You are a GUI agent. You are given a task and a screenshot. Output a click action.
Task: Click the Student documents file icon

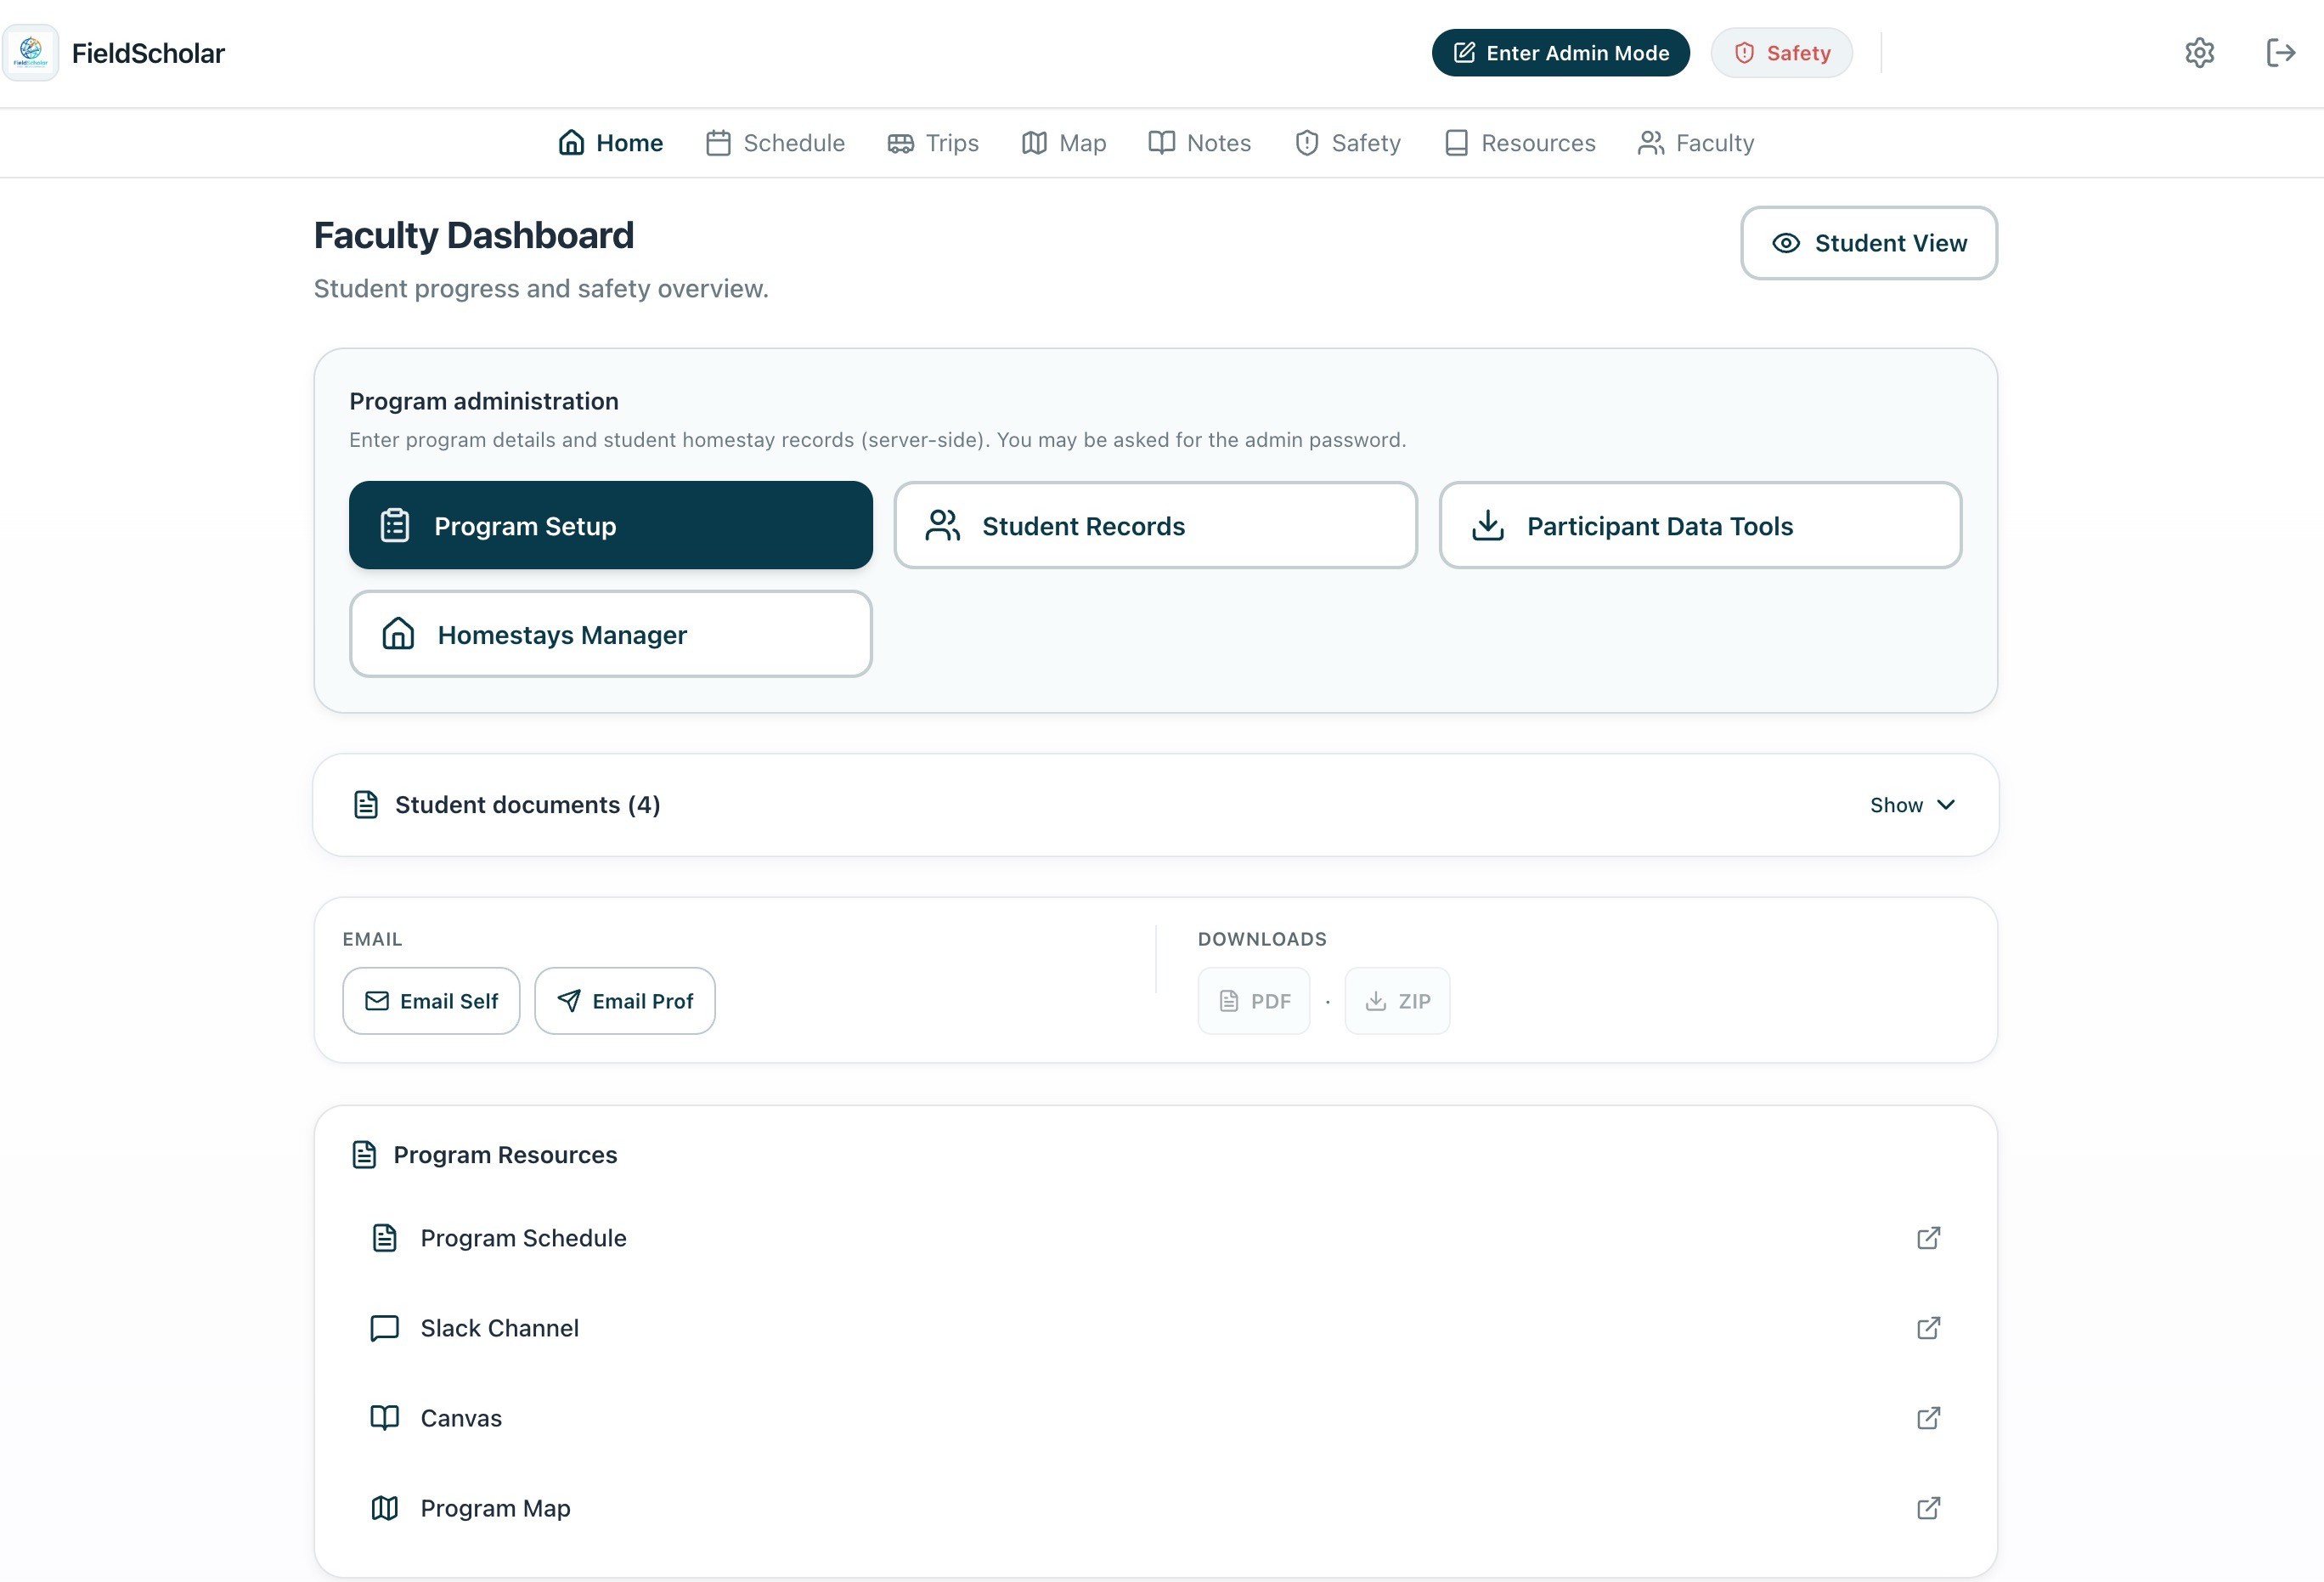click(366, 805)
